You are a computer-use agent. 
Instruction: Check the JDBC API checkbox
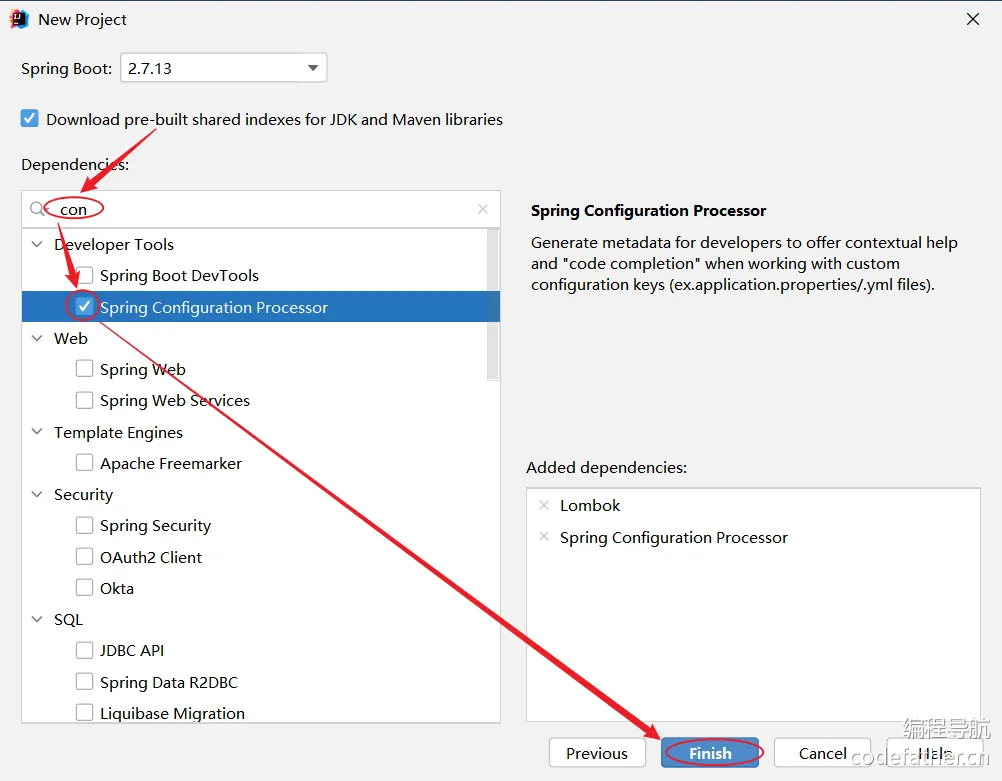pyautogui.click(x=84, y=650)
